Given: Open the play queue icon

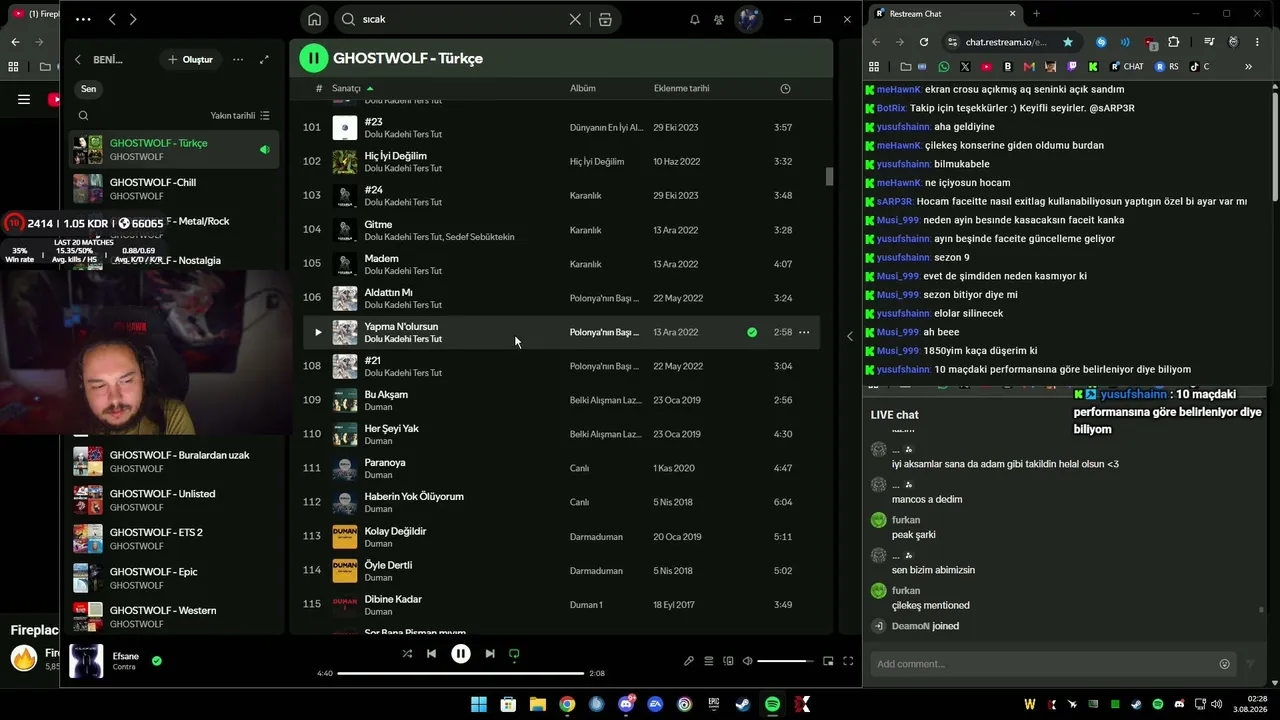Looking at the screenshot, I should [x=709, y=661].
